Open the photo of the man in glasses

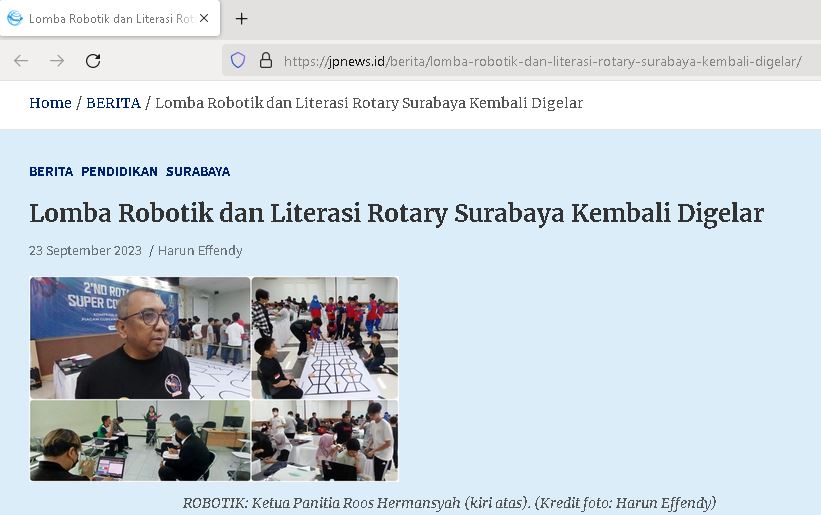click(x=140, y=338)
